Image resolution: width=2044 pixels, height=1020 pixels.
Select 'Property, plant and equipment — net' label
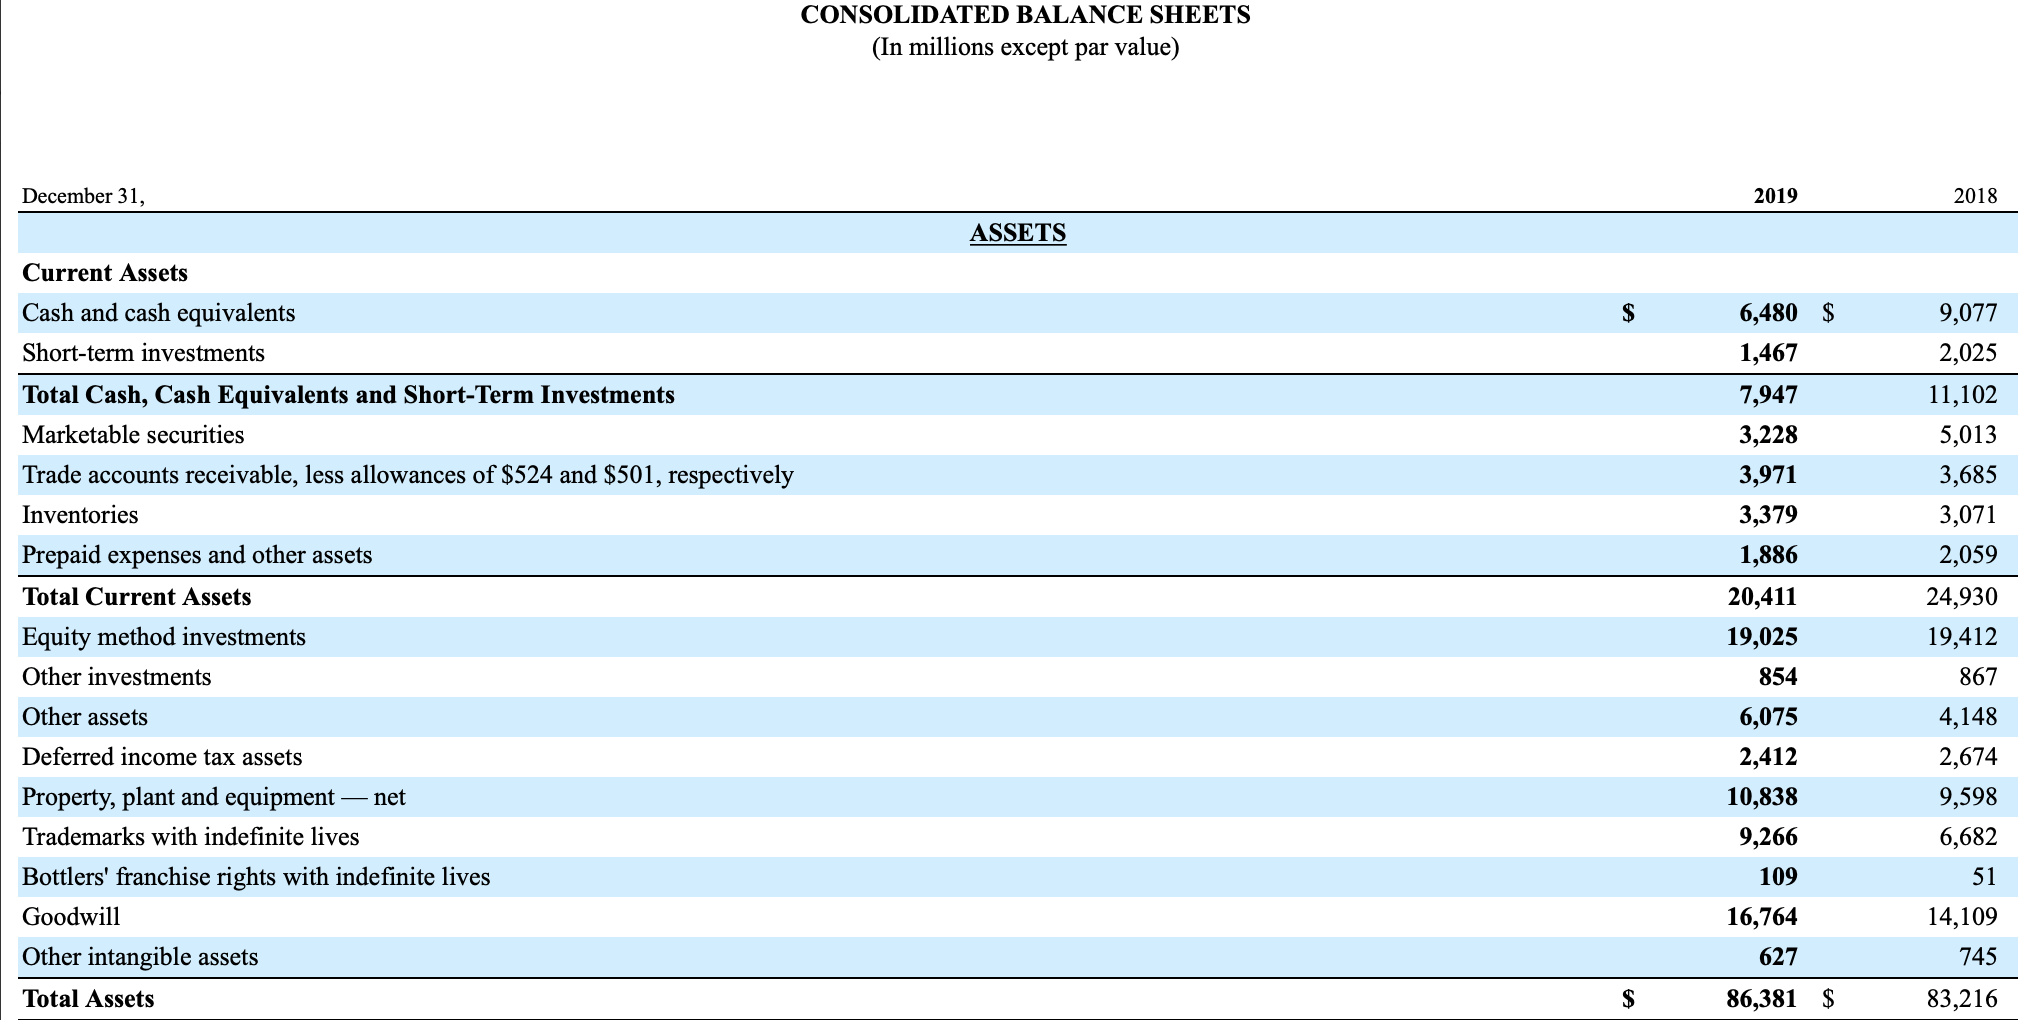point(214,797)
